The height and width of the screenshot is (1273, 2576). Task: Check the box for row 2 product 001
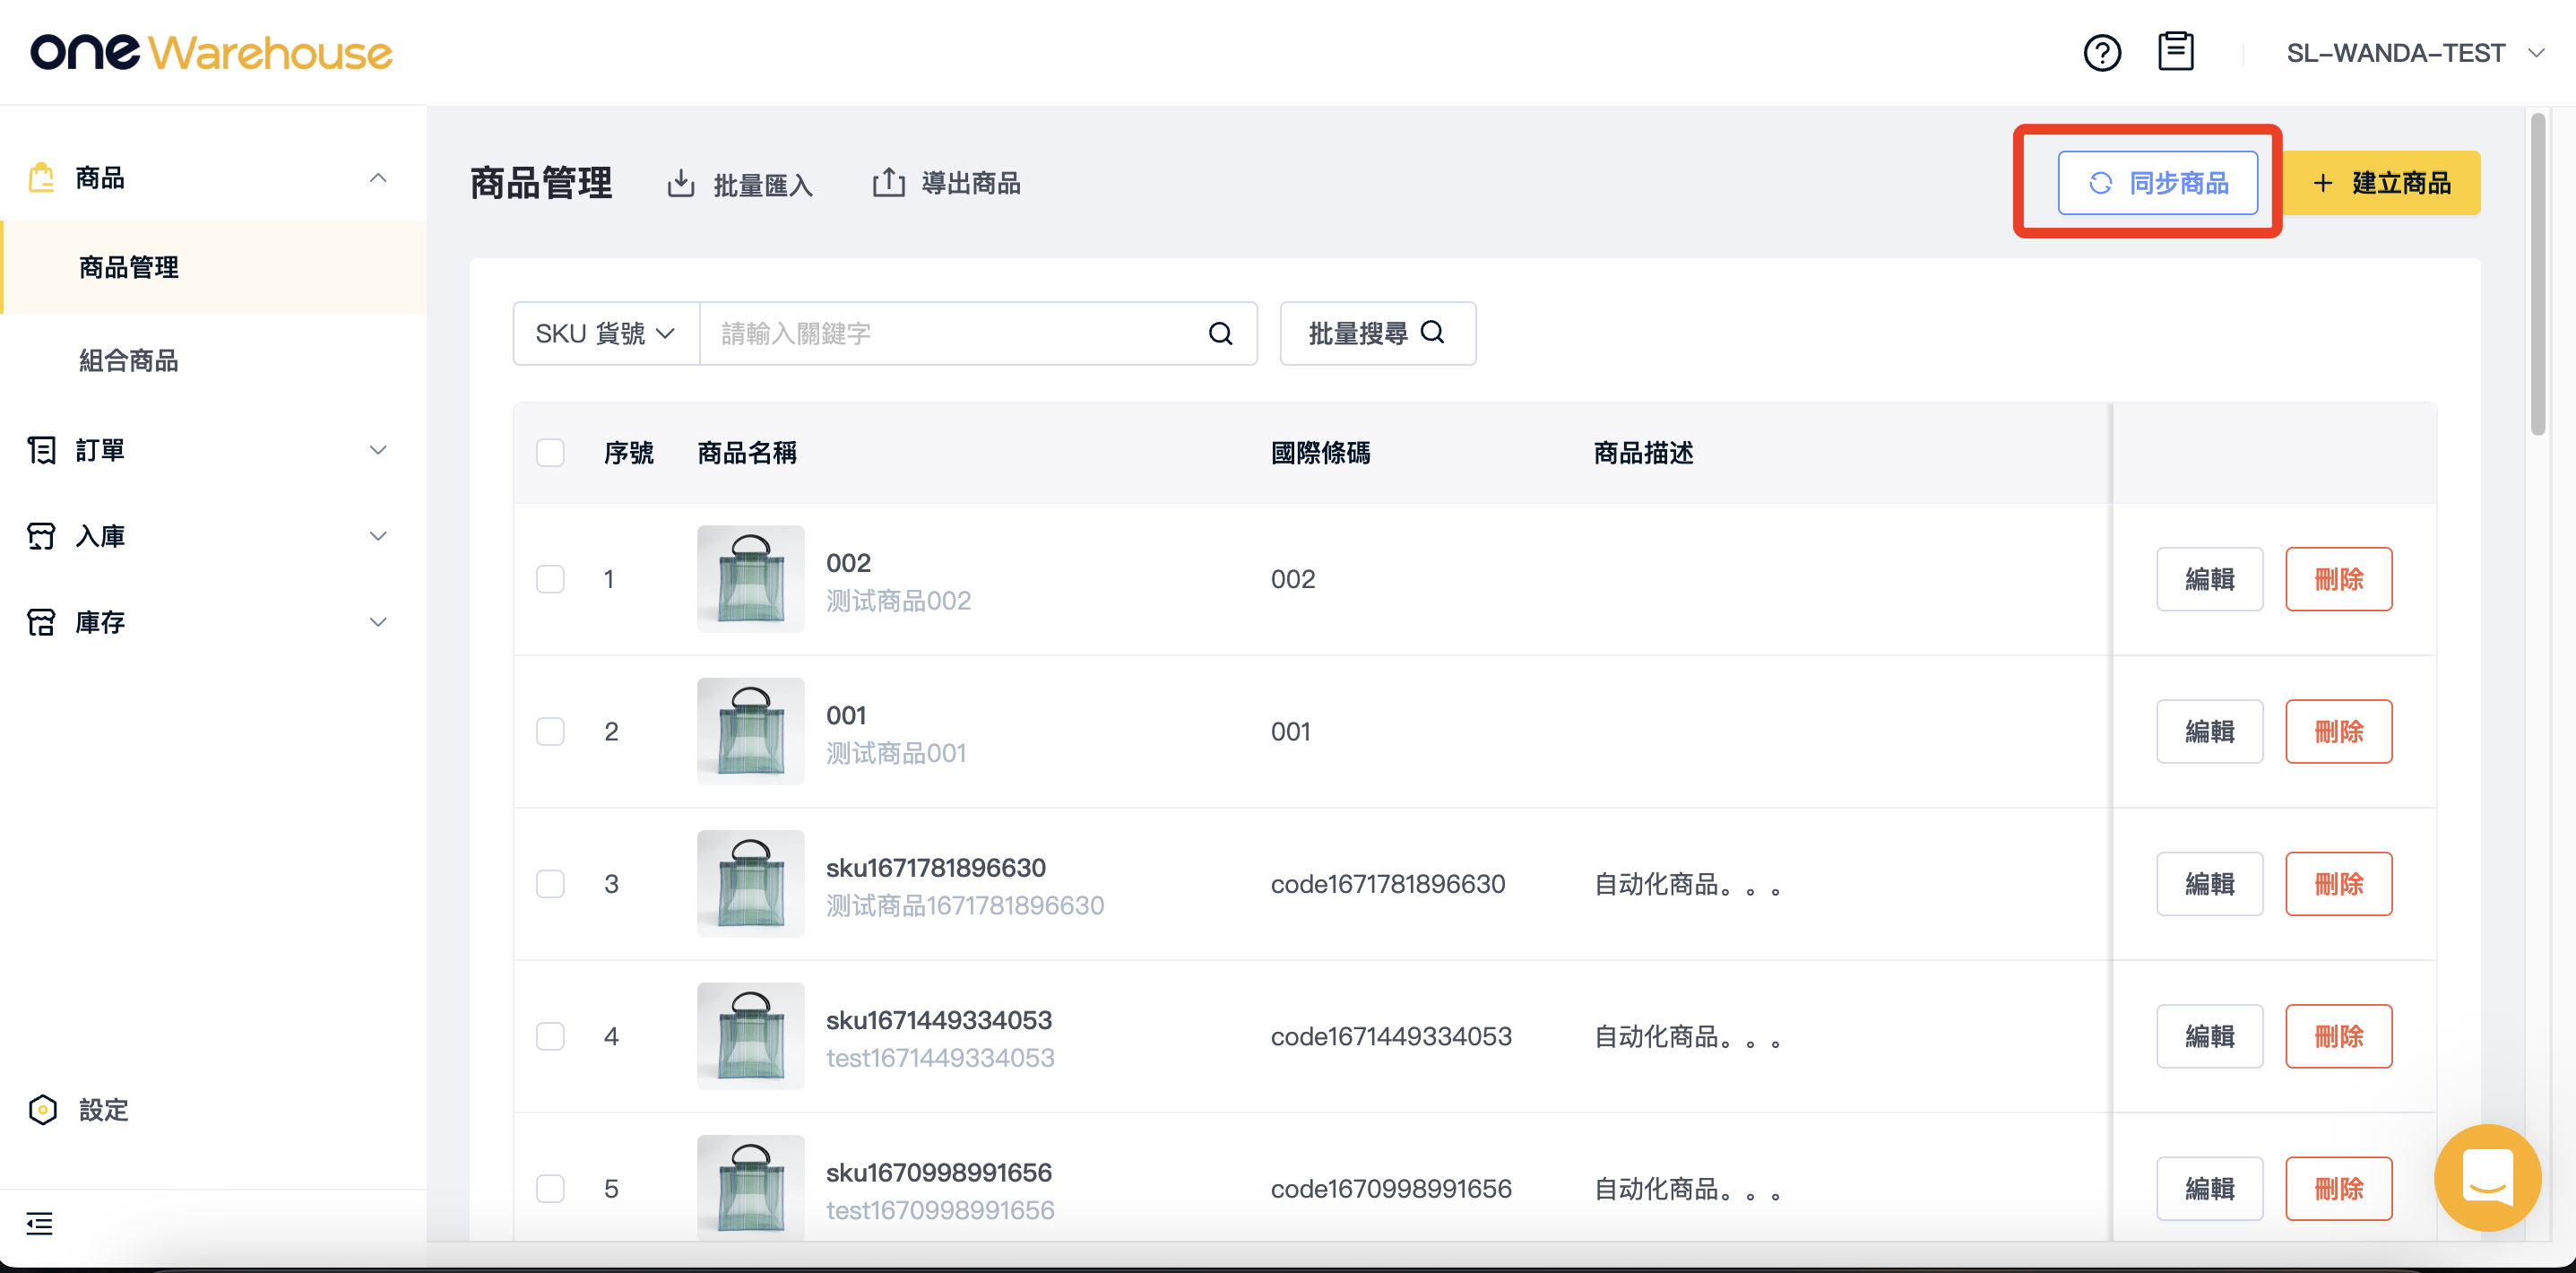(x=550, y=732)
